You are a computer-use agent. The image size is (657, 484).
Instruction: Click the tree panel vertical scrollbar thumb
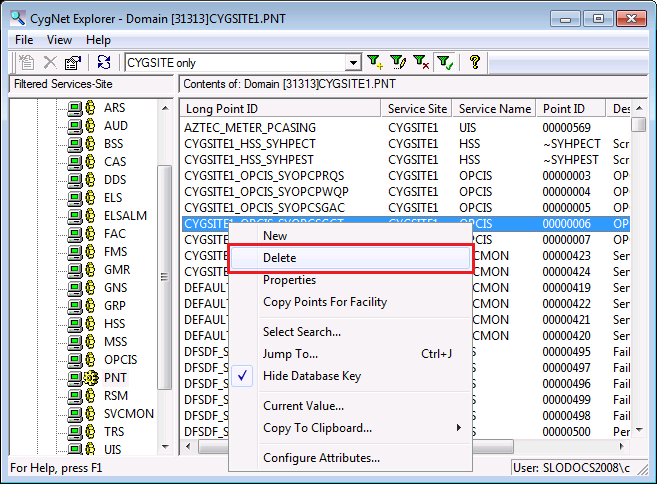(x=165, y=277)
